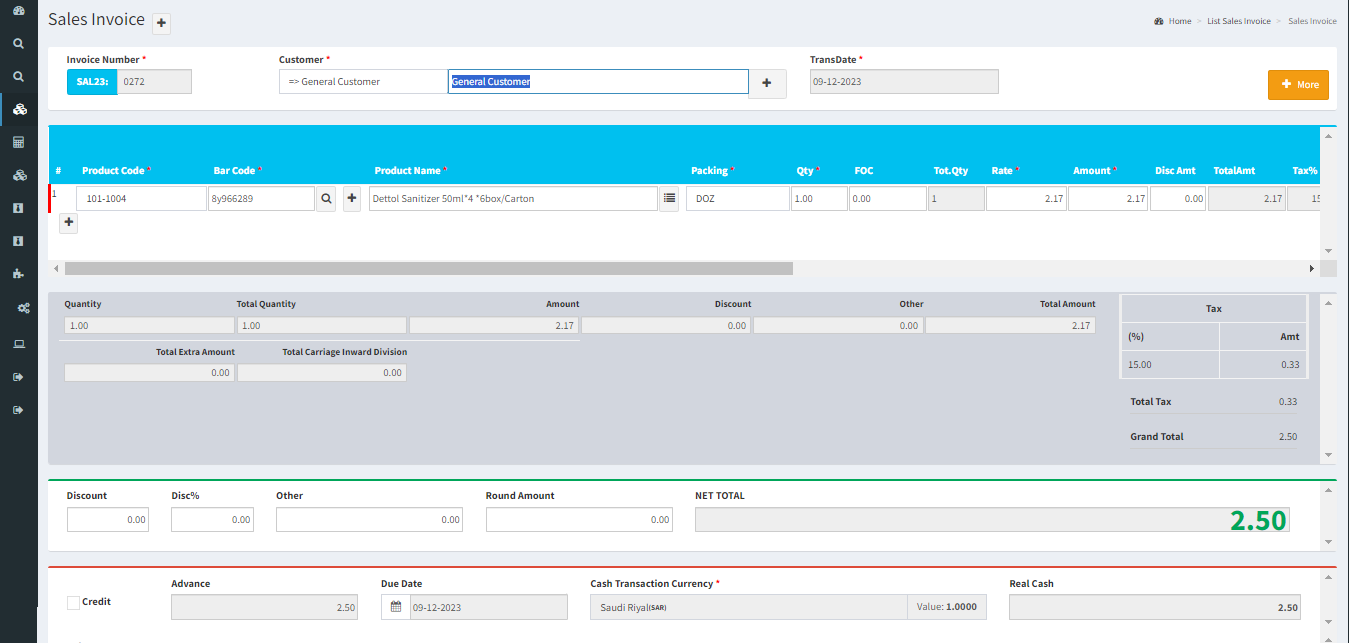
Task: Click the product grid horizontal scrollbar thumb
Action: tap(430, 269)
